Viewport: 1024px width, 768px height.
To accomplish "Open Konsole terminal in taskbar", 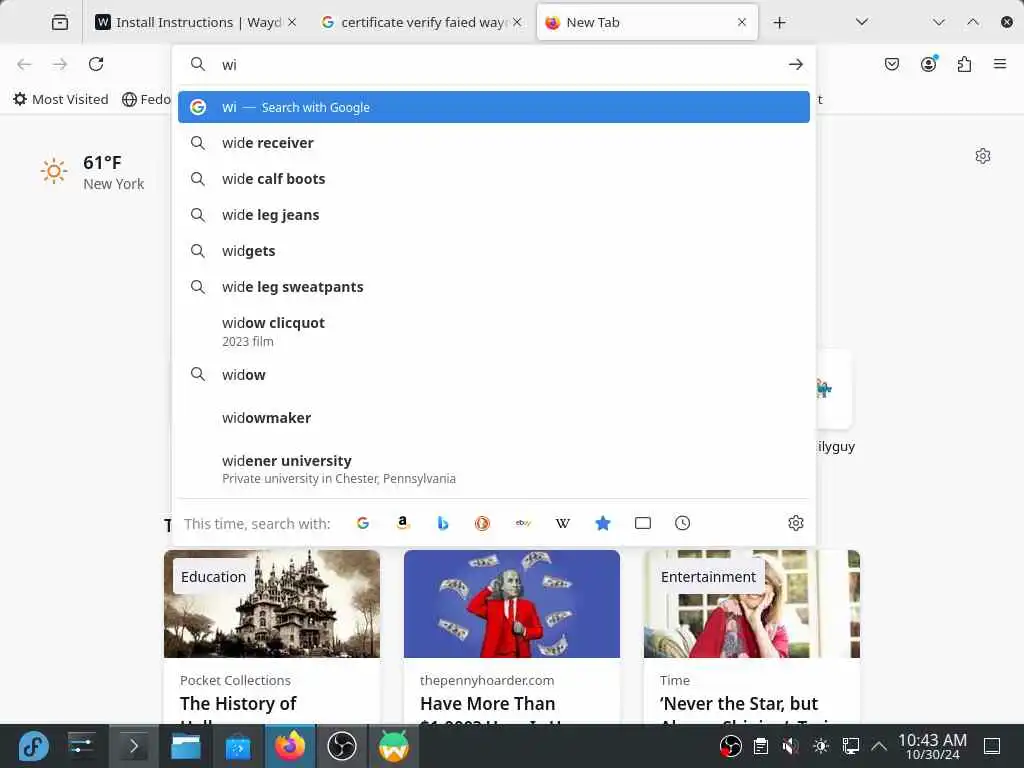I will [x=133, y=746].
